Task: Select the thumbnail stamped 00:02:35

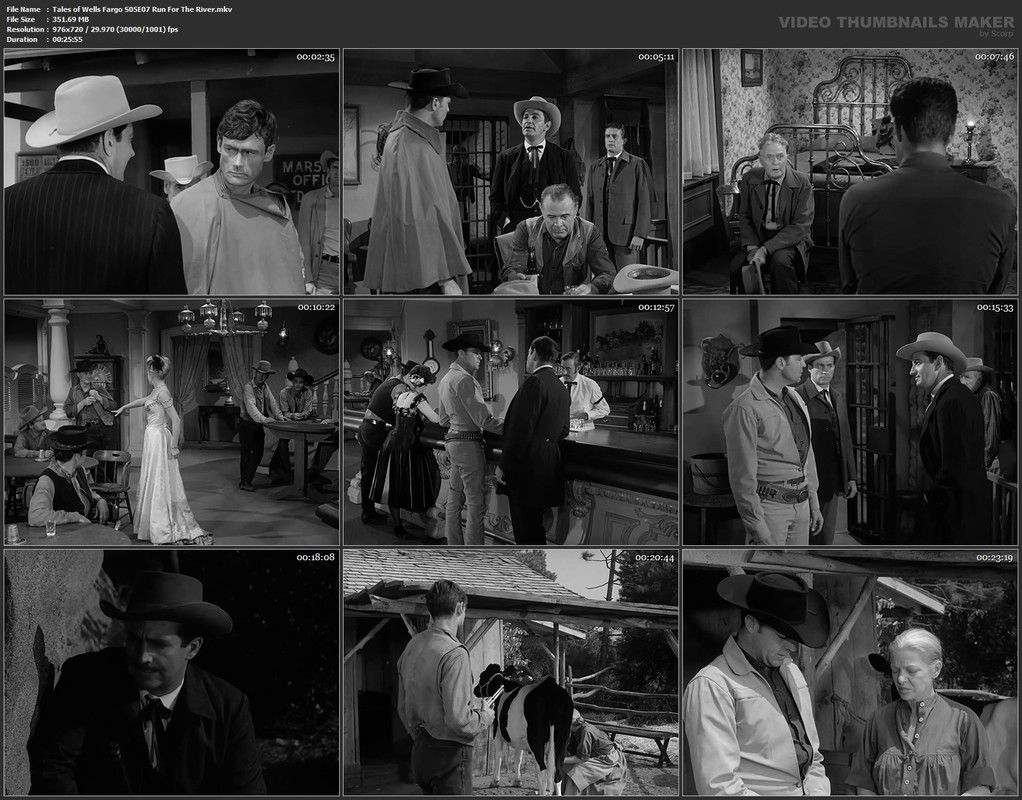Action: [x=171, y=171]
